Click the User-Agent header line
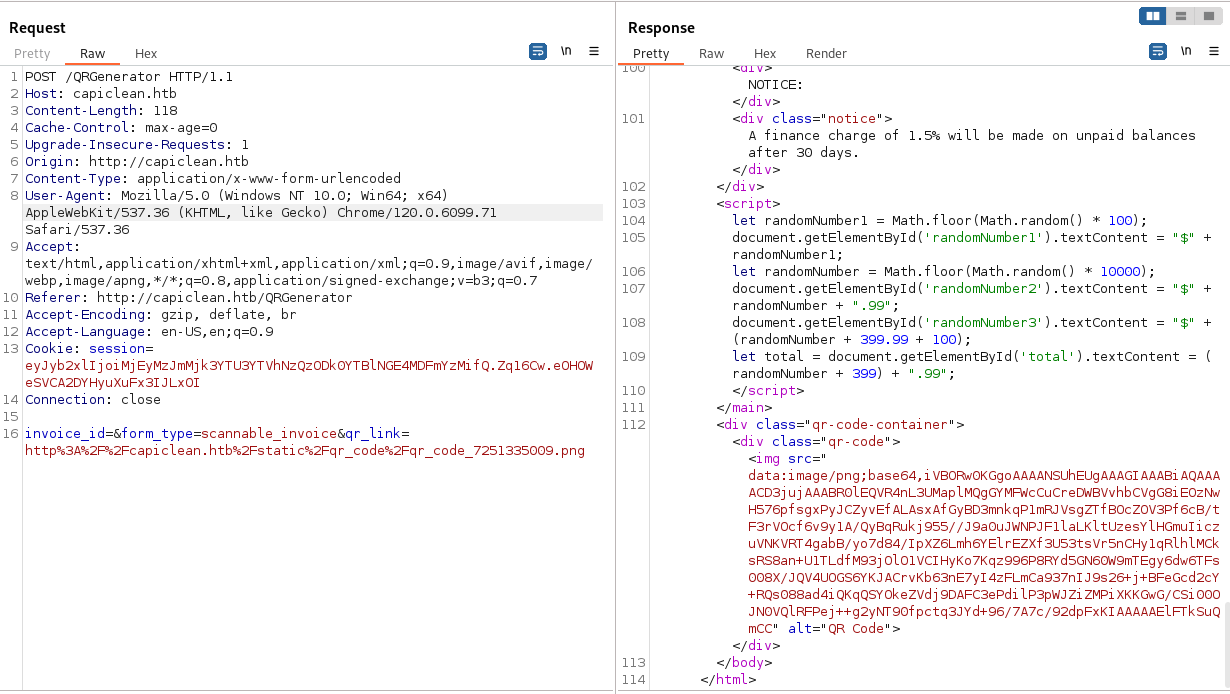The image size is (1230, 694). click(x=236, y=196)
